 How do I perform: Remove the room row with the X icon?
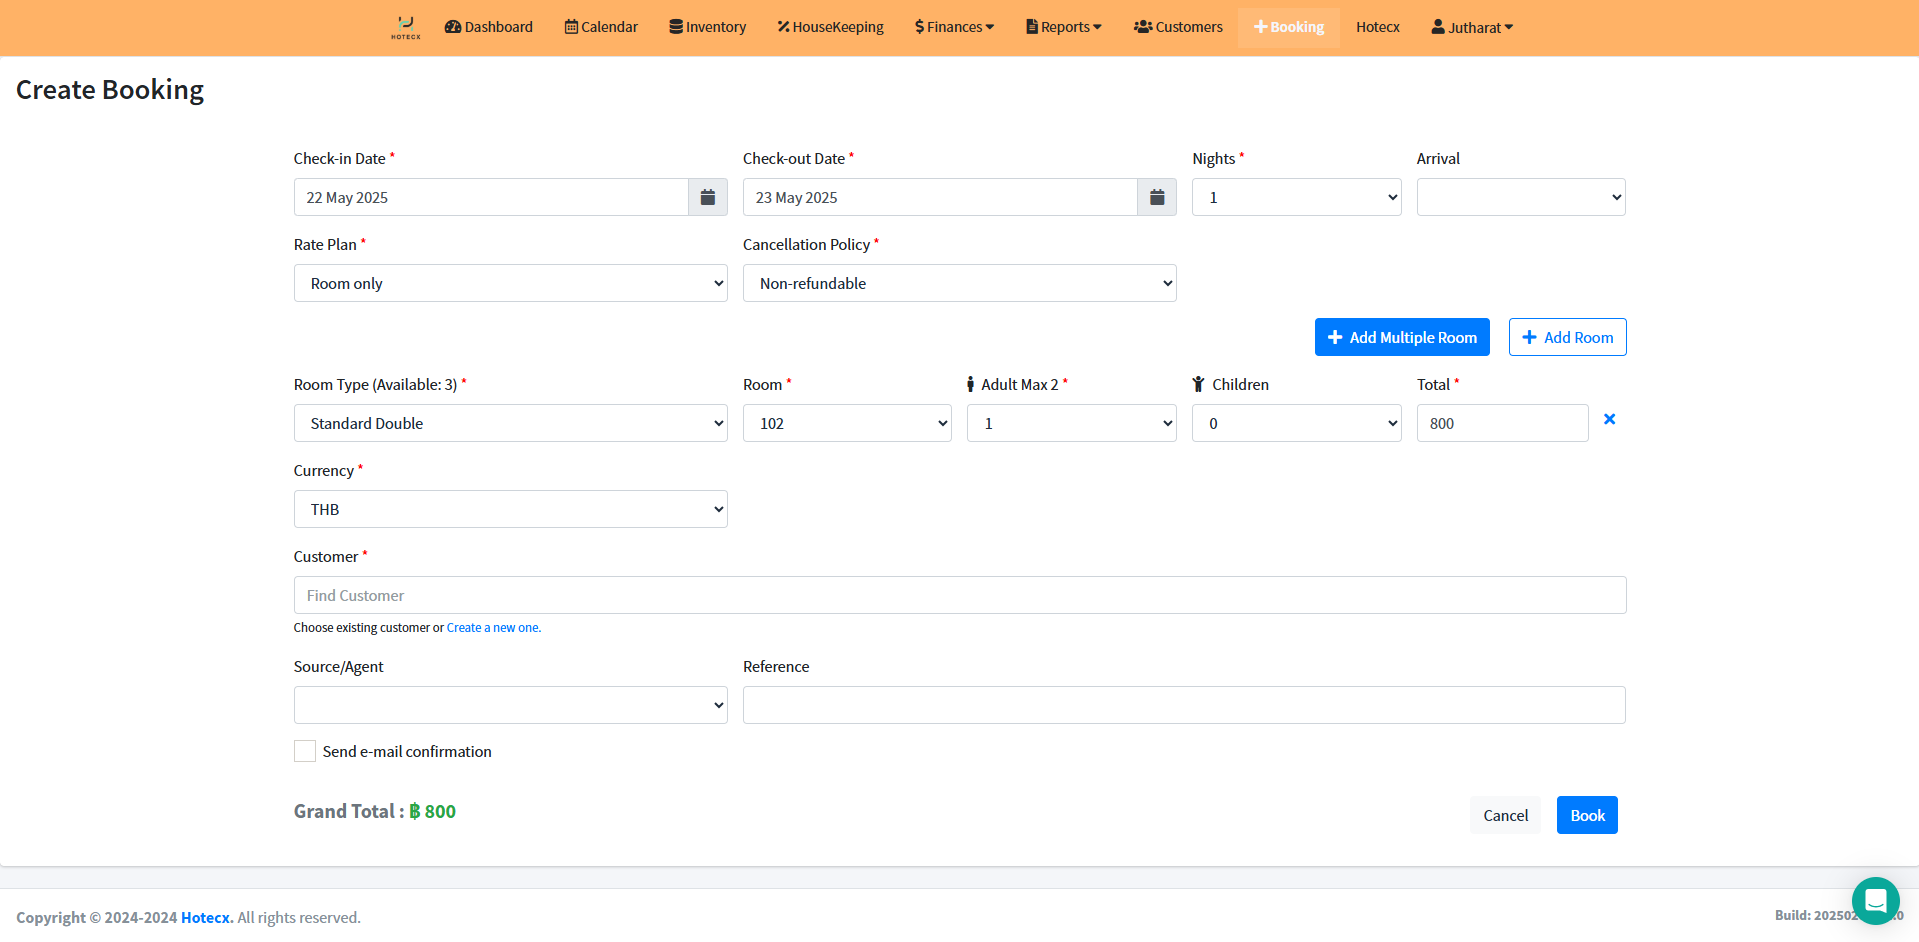[x=1609, y=420]
